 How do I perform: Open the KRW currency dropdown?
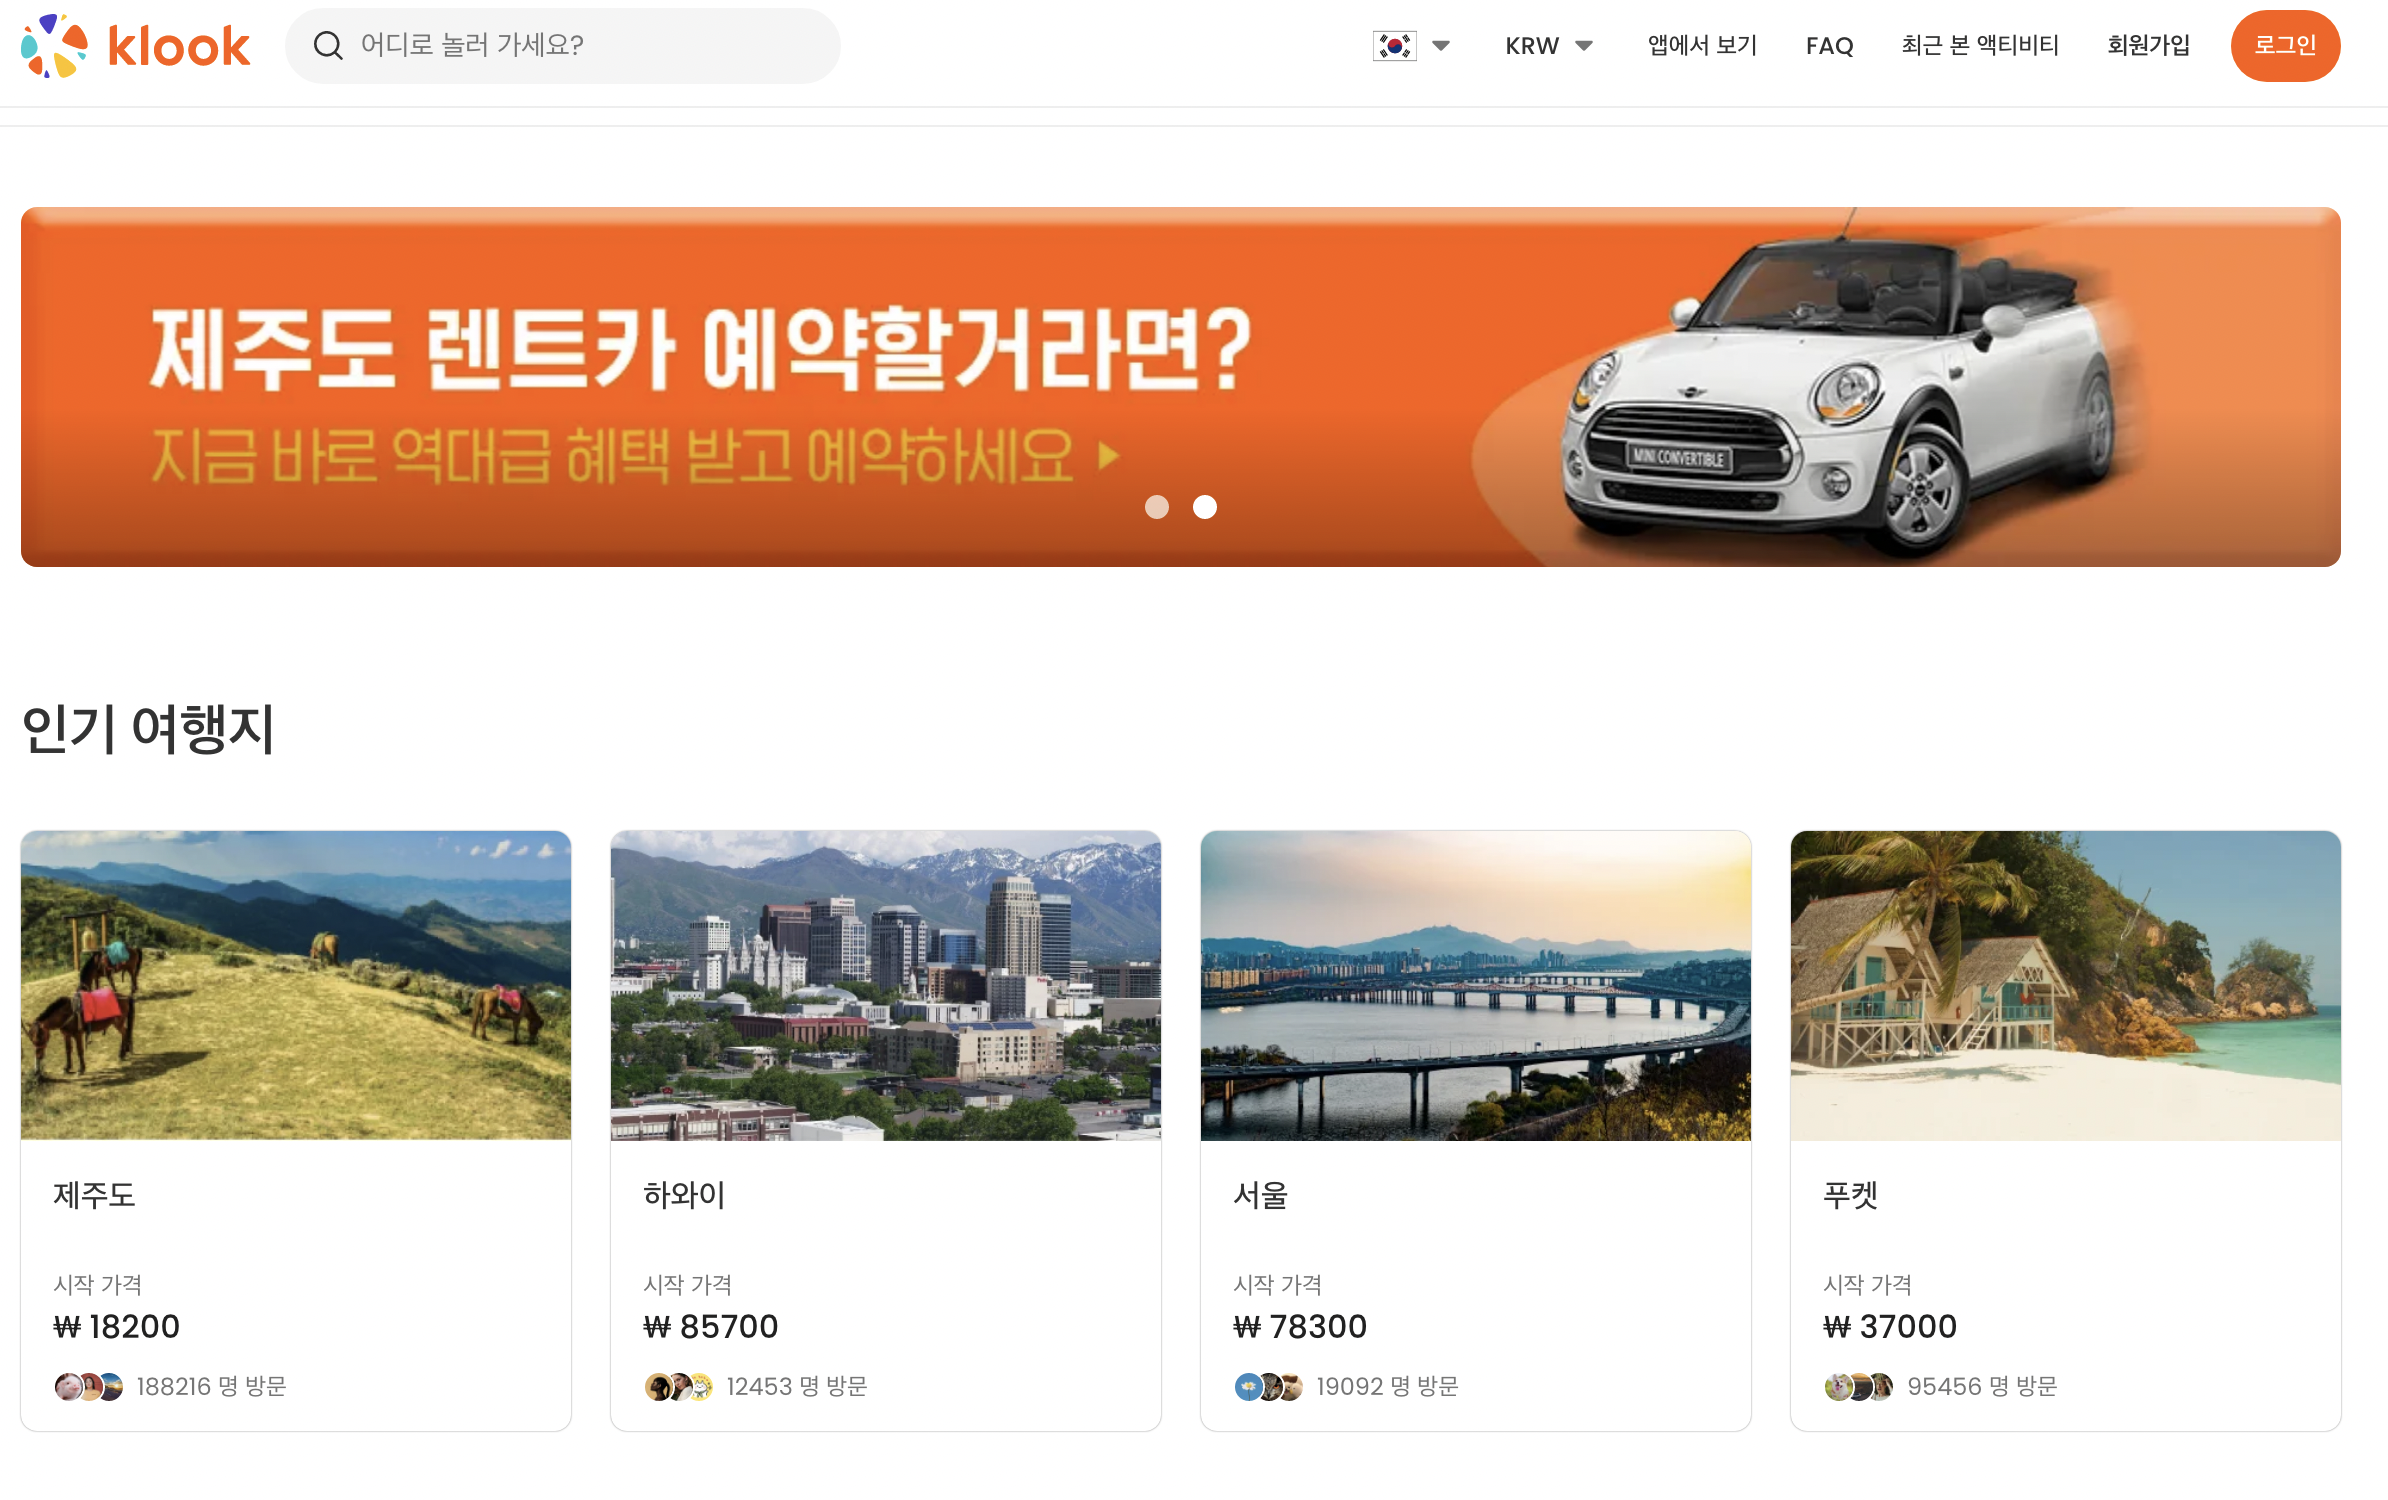click(1548, 46)
